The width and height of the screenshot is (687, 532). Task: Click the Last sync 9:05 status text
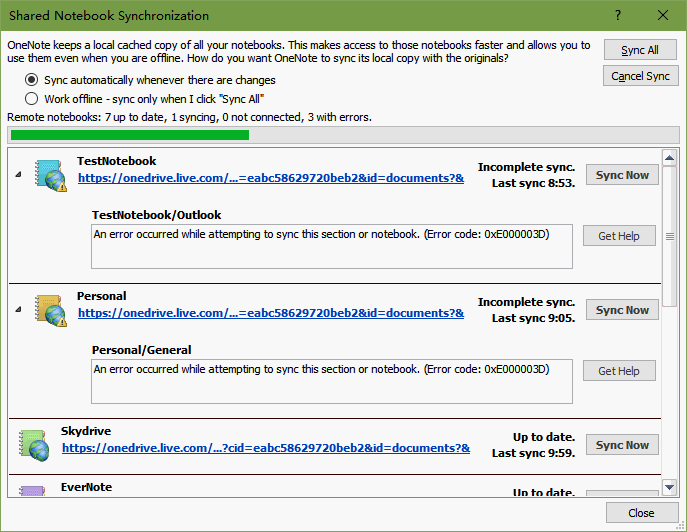coord(533,318)
